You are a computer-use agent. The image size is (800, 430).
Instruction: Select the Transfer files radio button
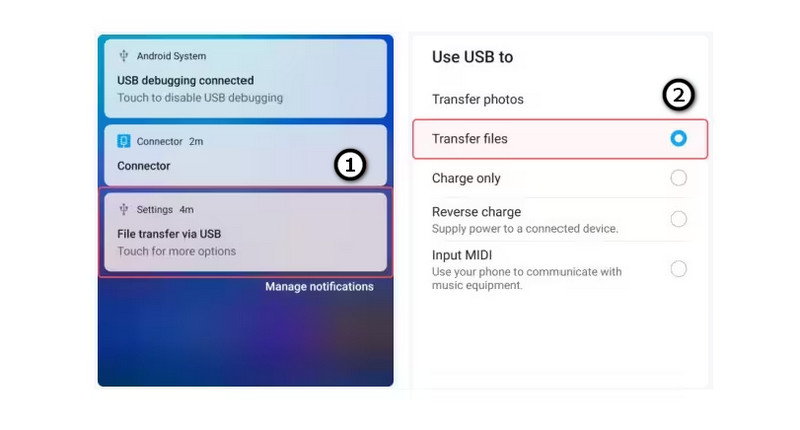click(x=679, y=138)
